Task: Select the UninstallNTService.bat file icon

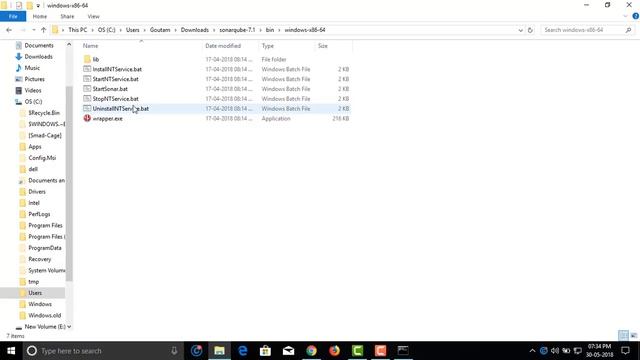Action: 87,109
